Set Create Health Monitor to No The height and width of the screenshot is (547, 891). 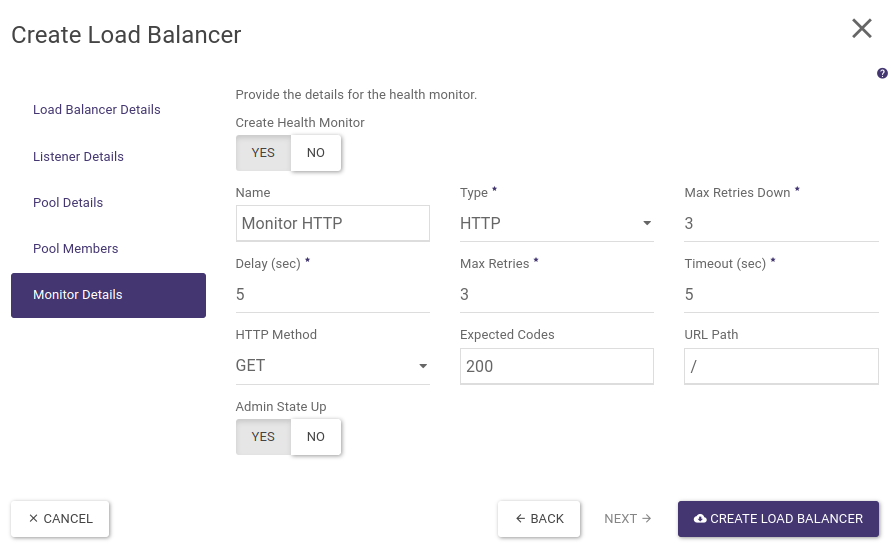point(316,153)
